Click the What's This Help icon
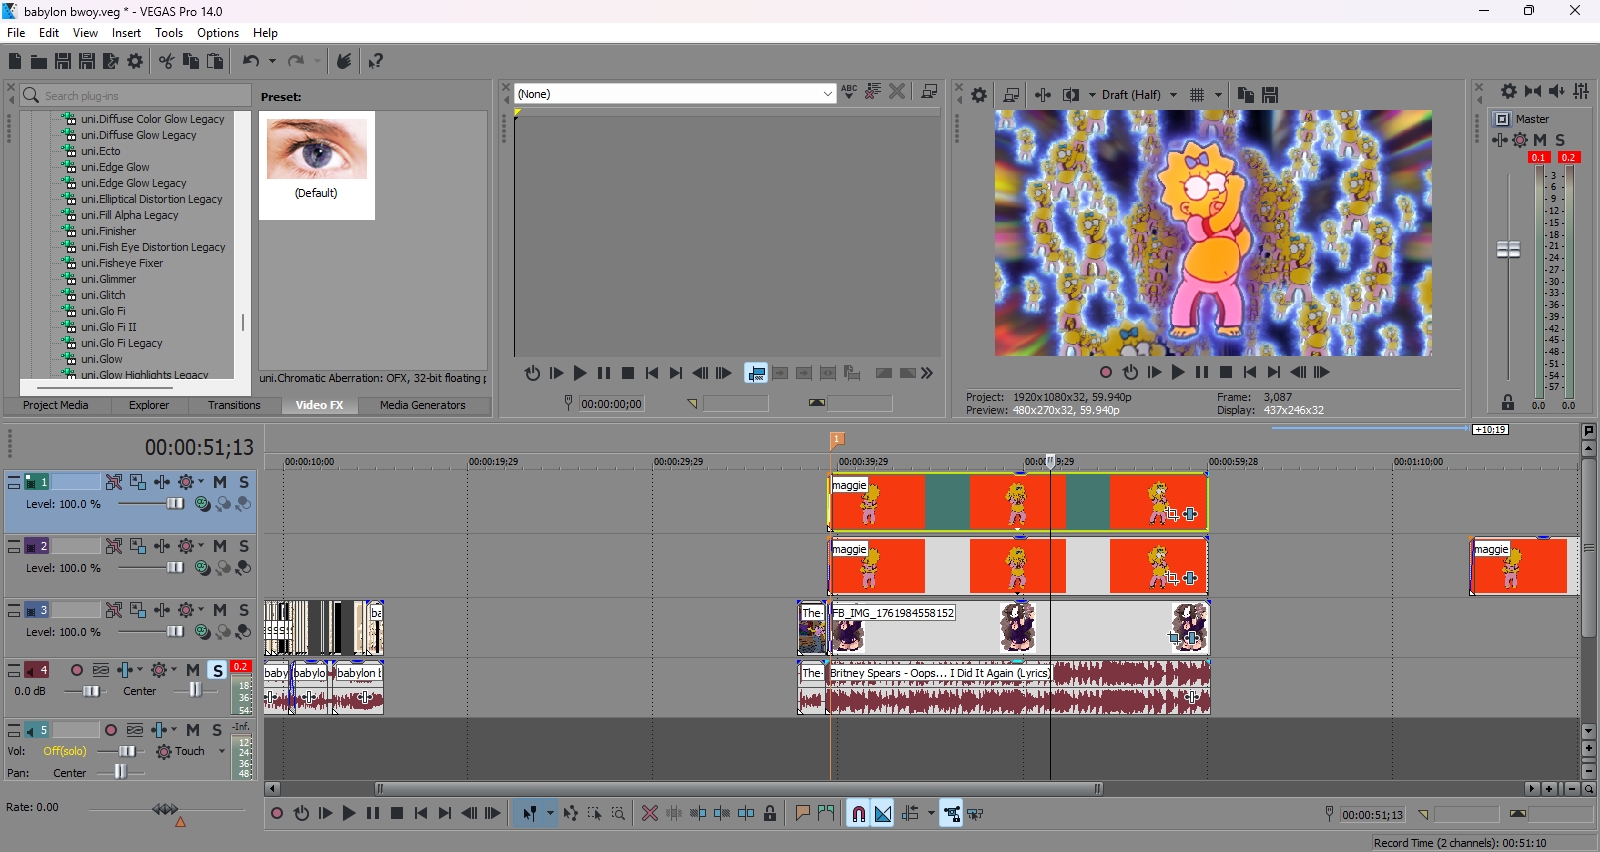 376,61
